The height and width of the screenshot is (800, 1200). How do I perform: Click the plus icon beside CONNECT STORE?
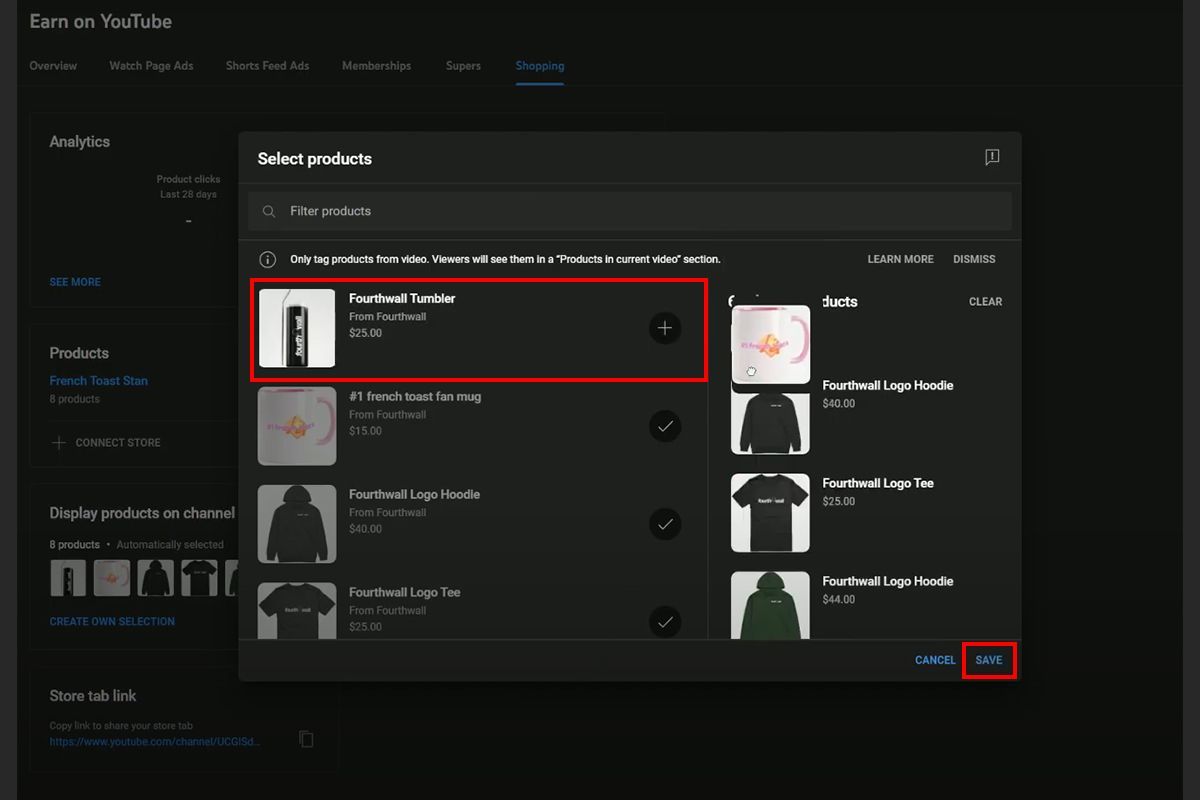(58, 442)
